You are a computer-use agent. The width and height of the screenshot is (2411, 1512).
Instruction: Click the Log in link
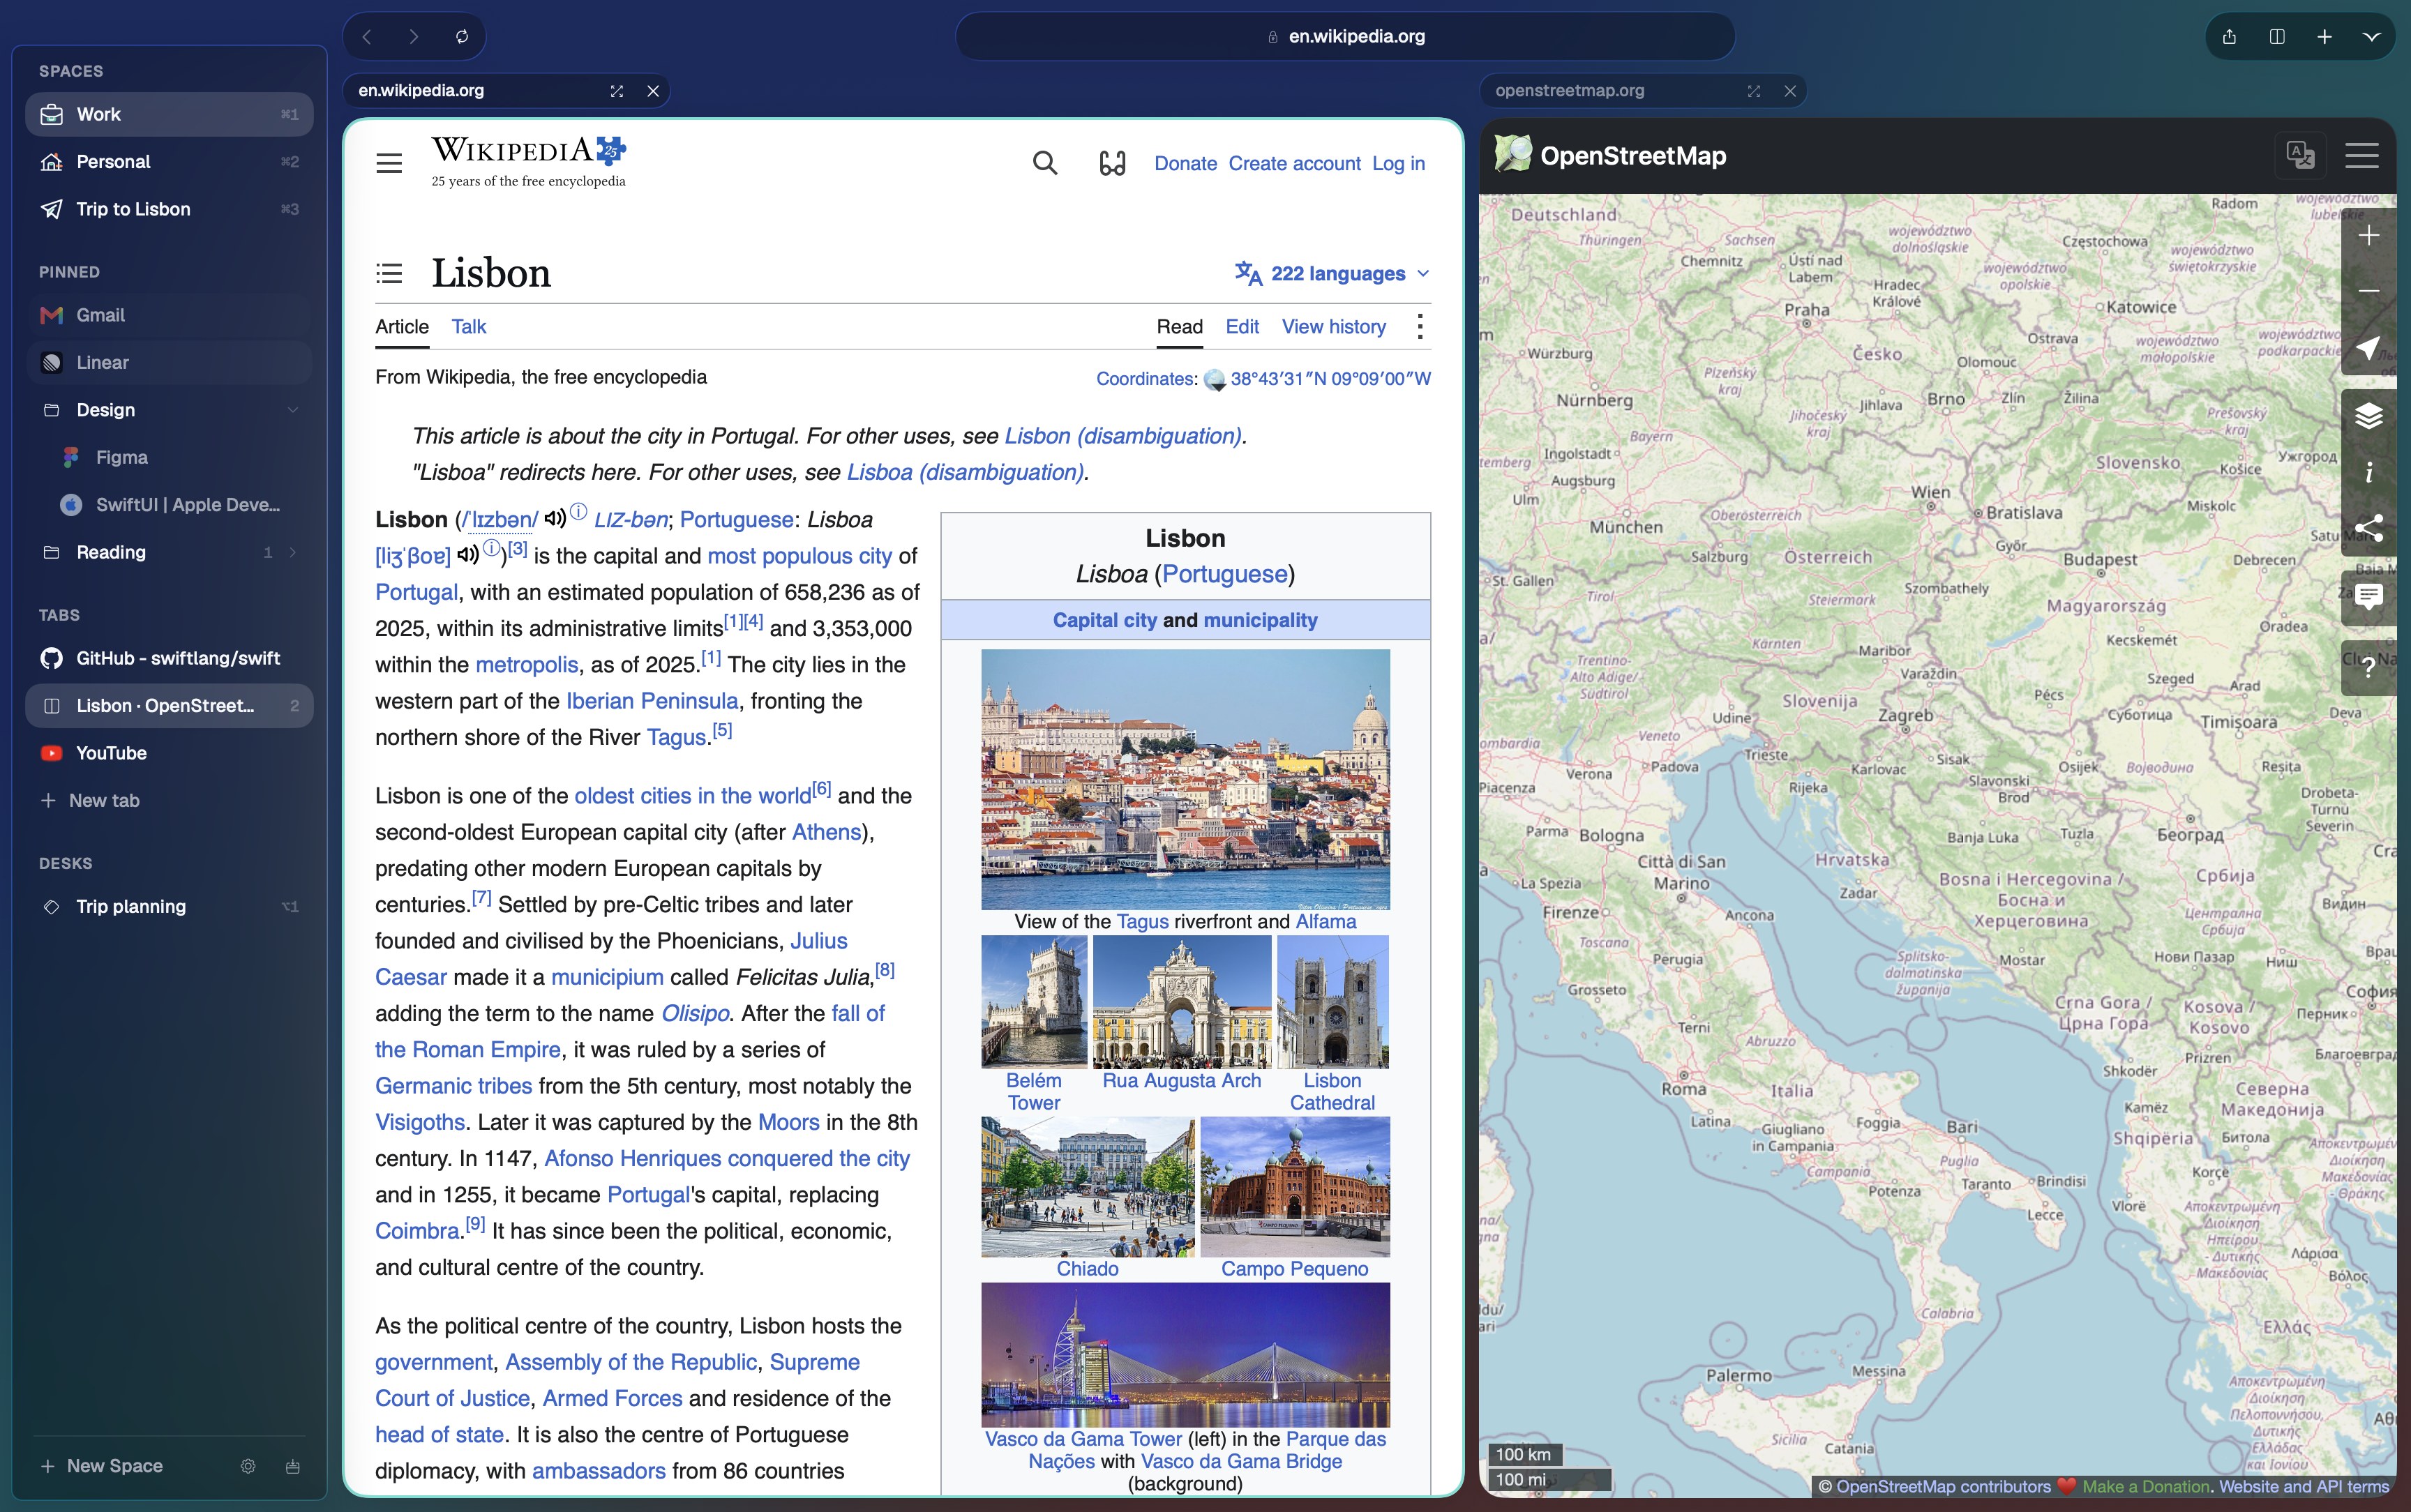pyautogui.click(x=1398, y=163)
